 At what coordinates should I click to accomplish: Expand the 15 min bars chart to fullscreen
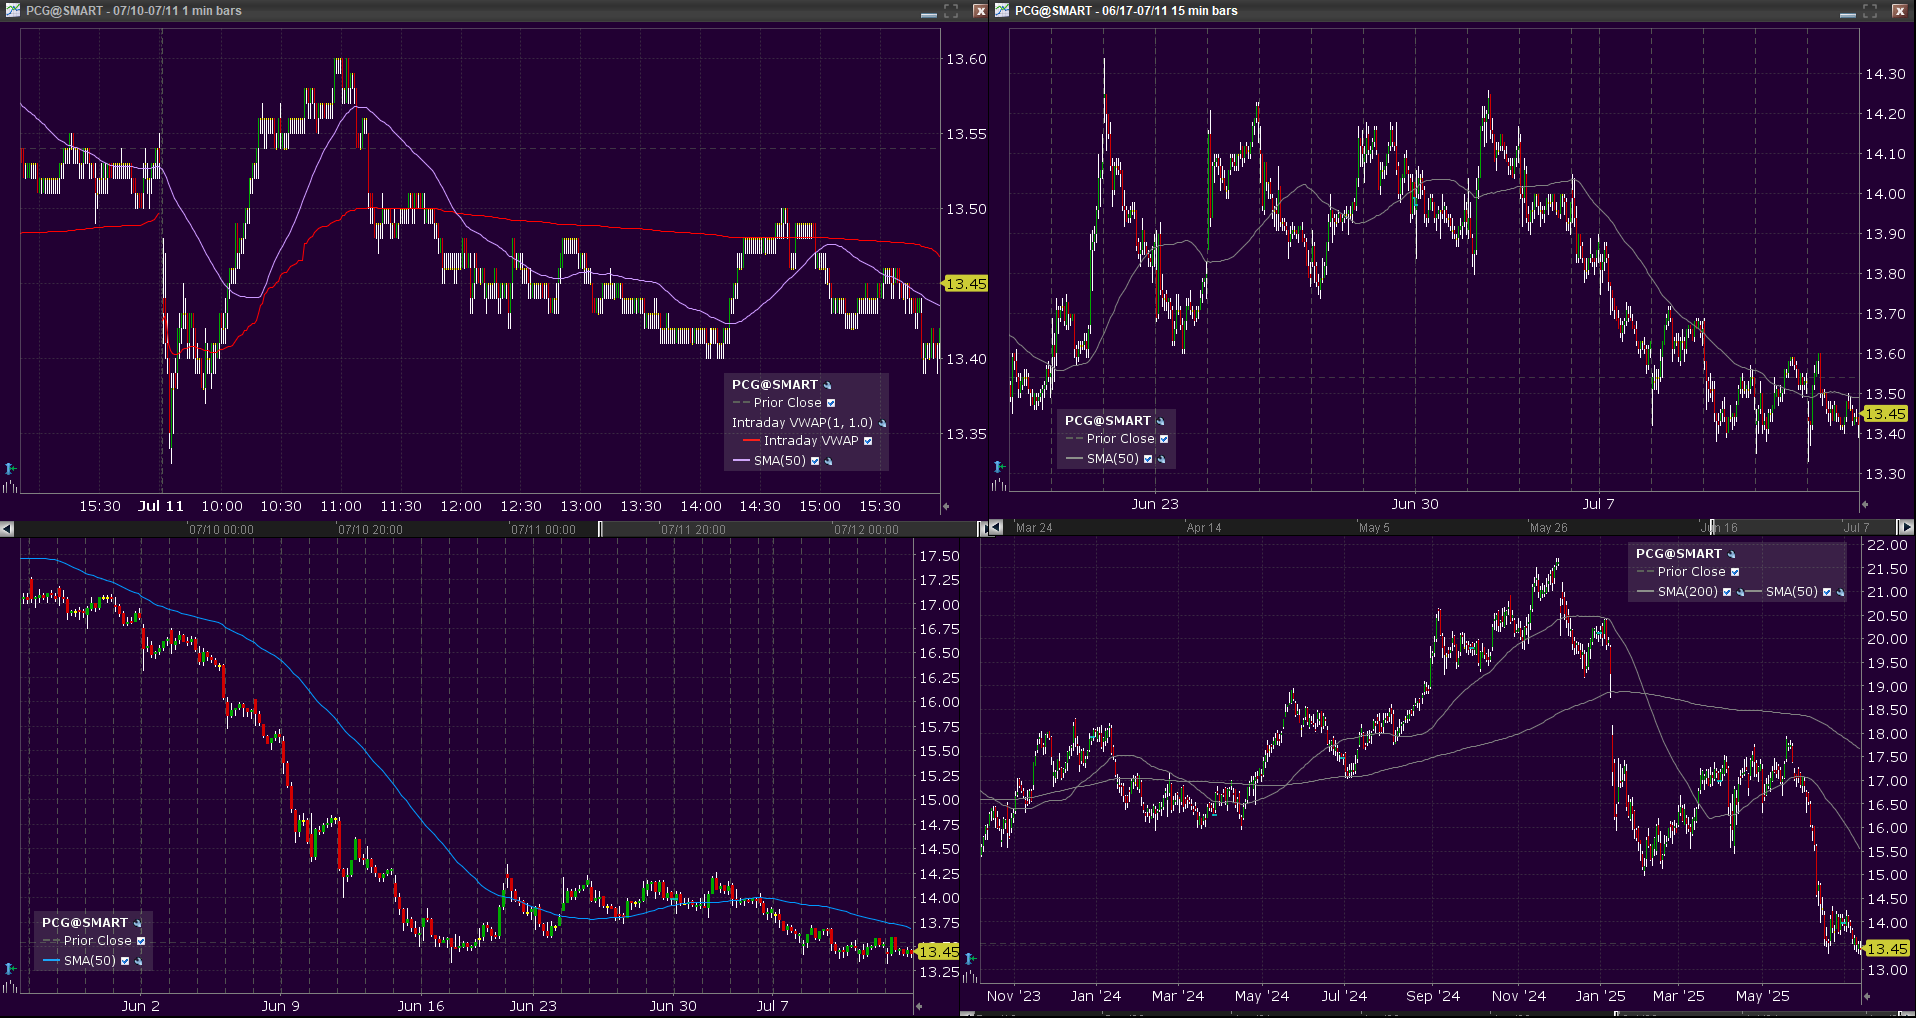tap(1870, 11)
